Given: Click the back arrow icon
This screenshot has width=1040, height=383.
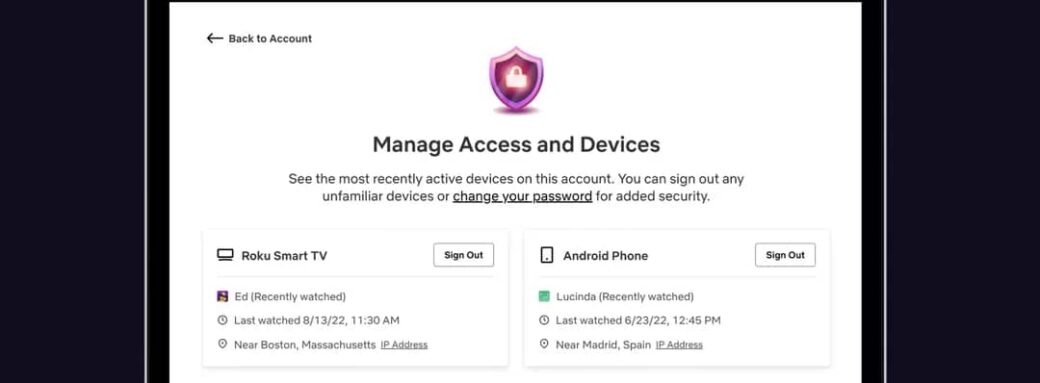Looking at the screenshot, I should tap(214, 38).
